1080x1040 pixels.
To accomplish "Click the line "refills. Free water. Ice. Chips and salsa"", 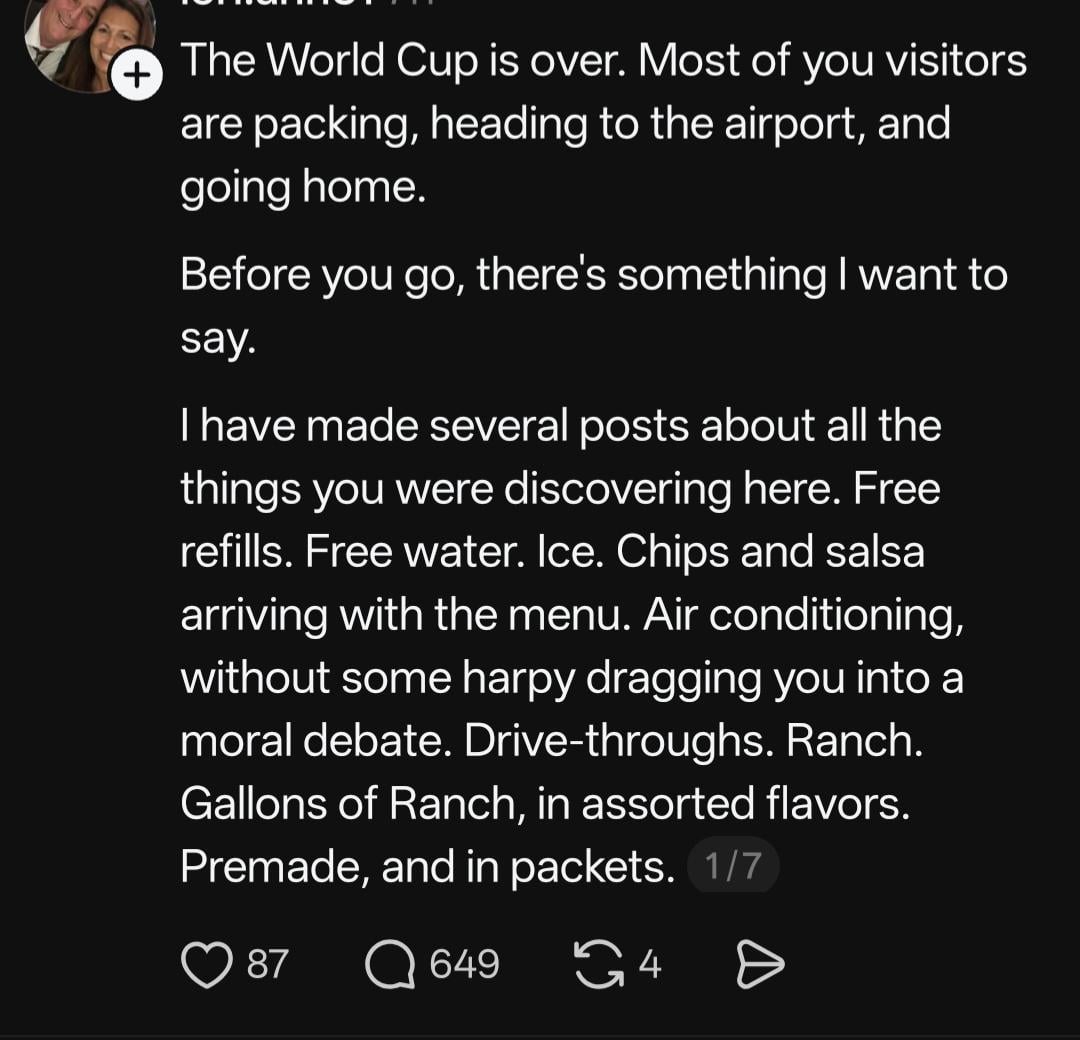I will click(x=552, y=552).
